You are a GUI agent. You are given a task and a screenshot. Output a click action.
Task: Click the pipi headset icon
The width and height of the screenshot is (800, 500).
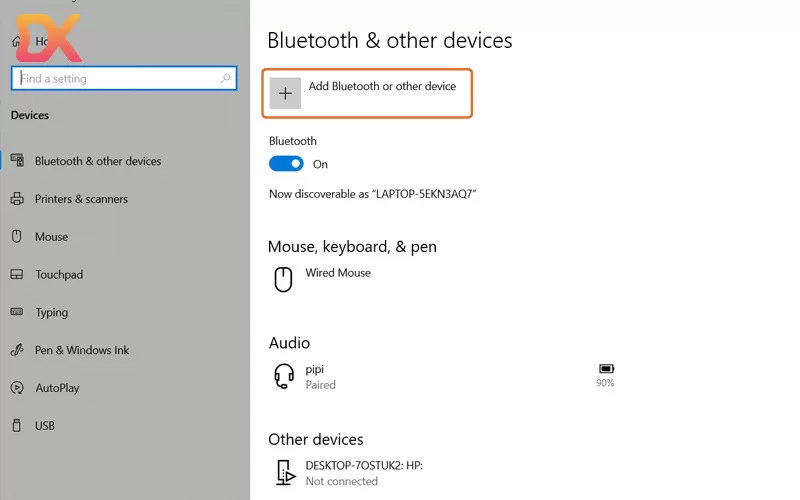[284, 376]
